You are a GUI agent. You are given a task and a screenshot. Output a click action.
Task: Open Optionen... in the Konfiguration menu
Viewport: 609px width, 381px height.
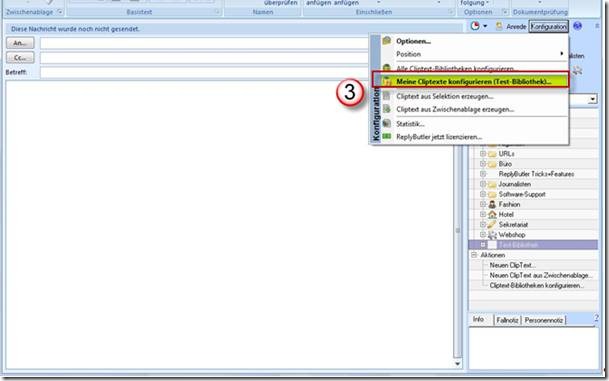(413, 41)
